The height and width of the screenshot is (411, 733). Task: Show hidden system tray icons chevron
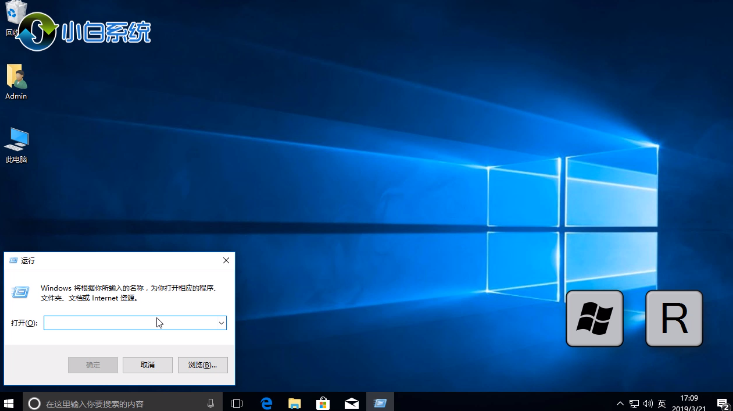620,403
